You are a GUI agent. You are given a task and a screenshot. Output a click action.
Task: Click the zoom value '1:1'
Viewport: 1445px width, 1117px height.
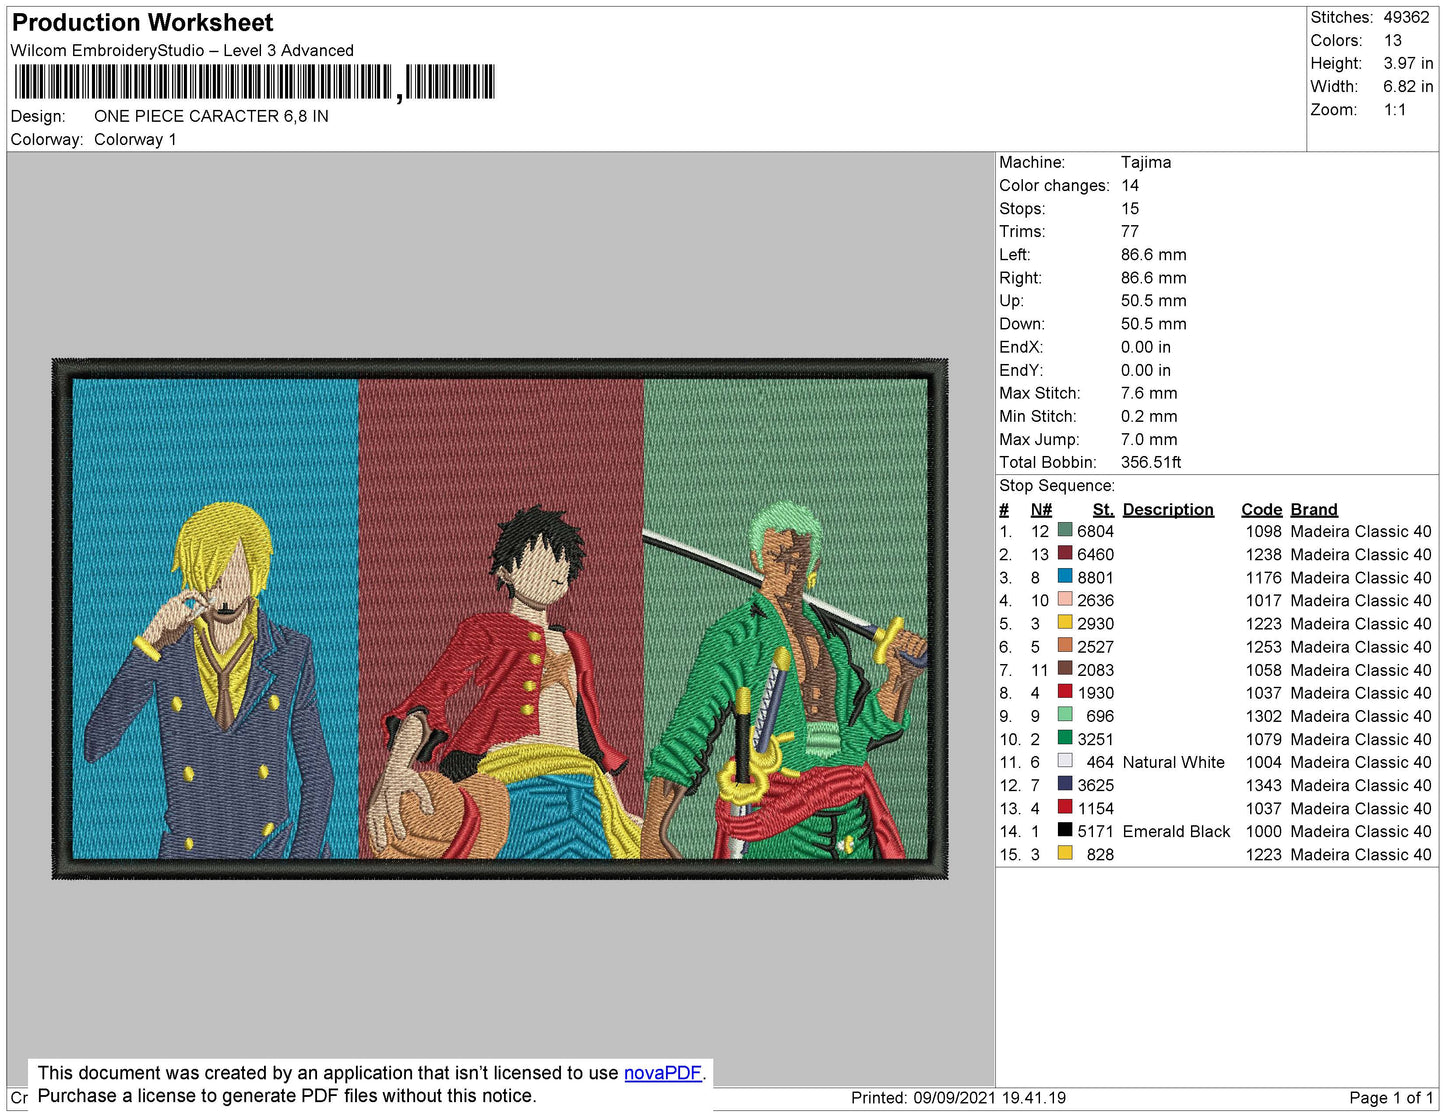tap(1395, 110)
